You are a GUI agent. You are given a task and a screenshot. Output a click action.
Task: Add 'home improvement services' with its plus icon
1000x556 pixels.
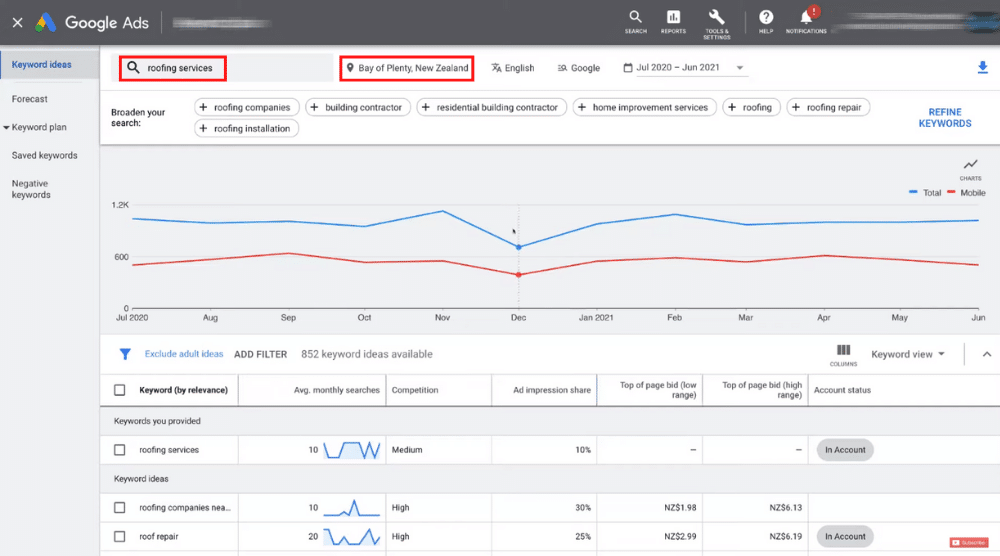(x=582, y=107)
